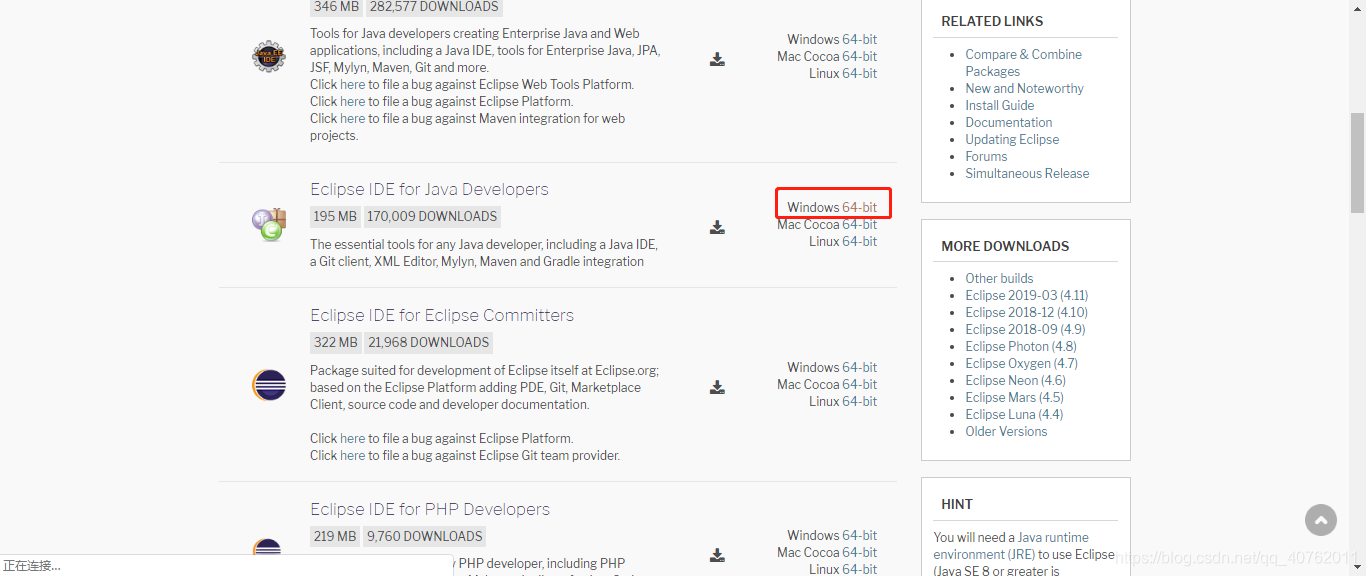1366x576 pixels.
Task: Click the 219 MB size badge
Action: point(335,536)
